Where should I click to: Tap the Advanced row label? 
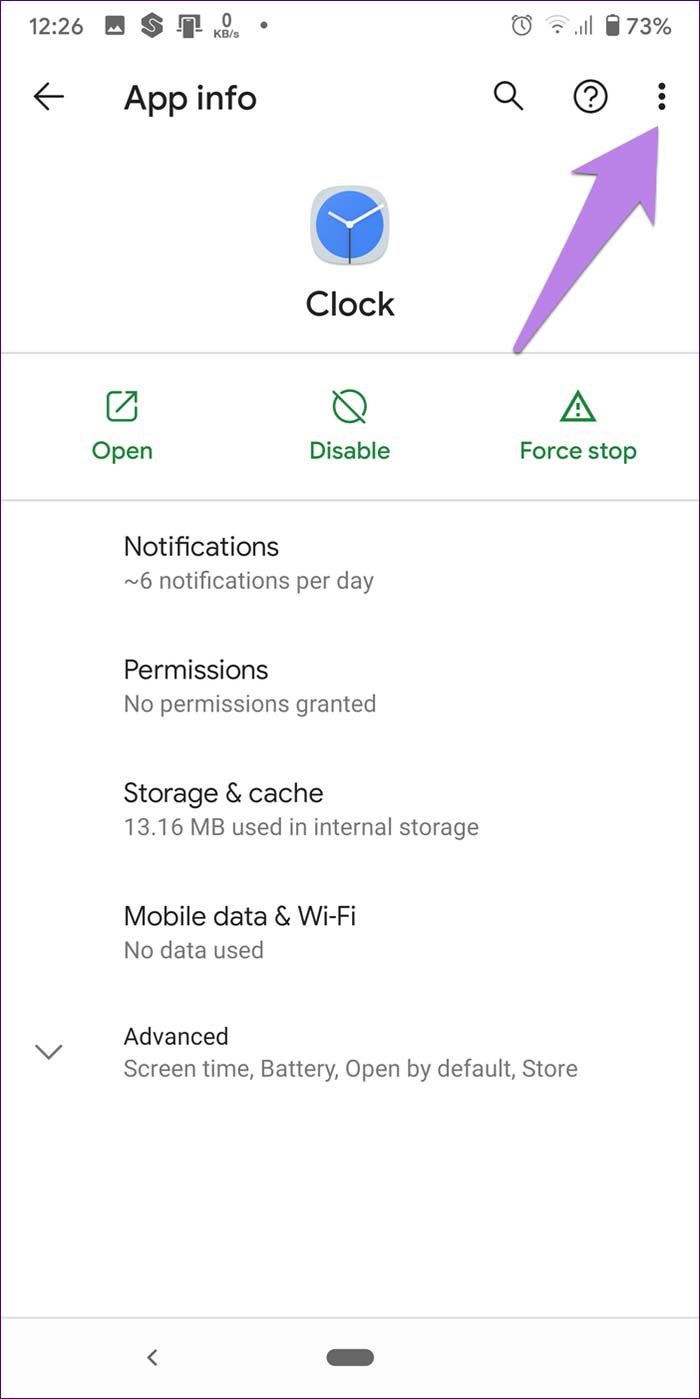tap(176, 1036)
